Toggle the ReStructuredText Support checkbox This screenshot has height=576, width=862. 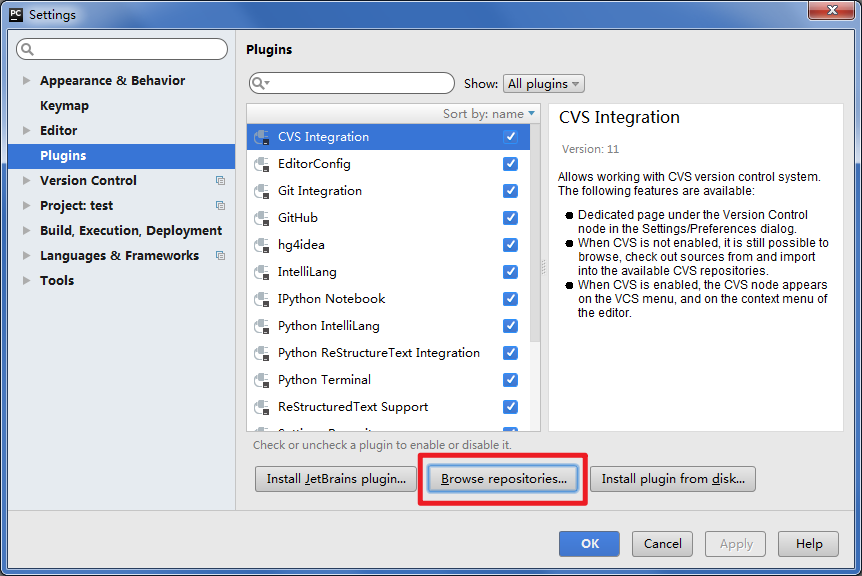click(510, 407)
